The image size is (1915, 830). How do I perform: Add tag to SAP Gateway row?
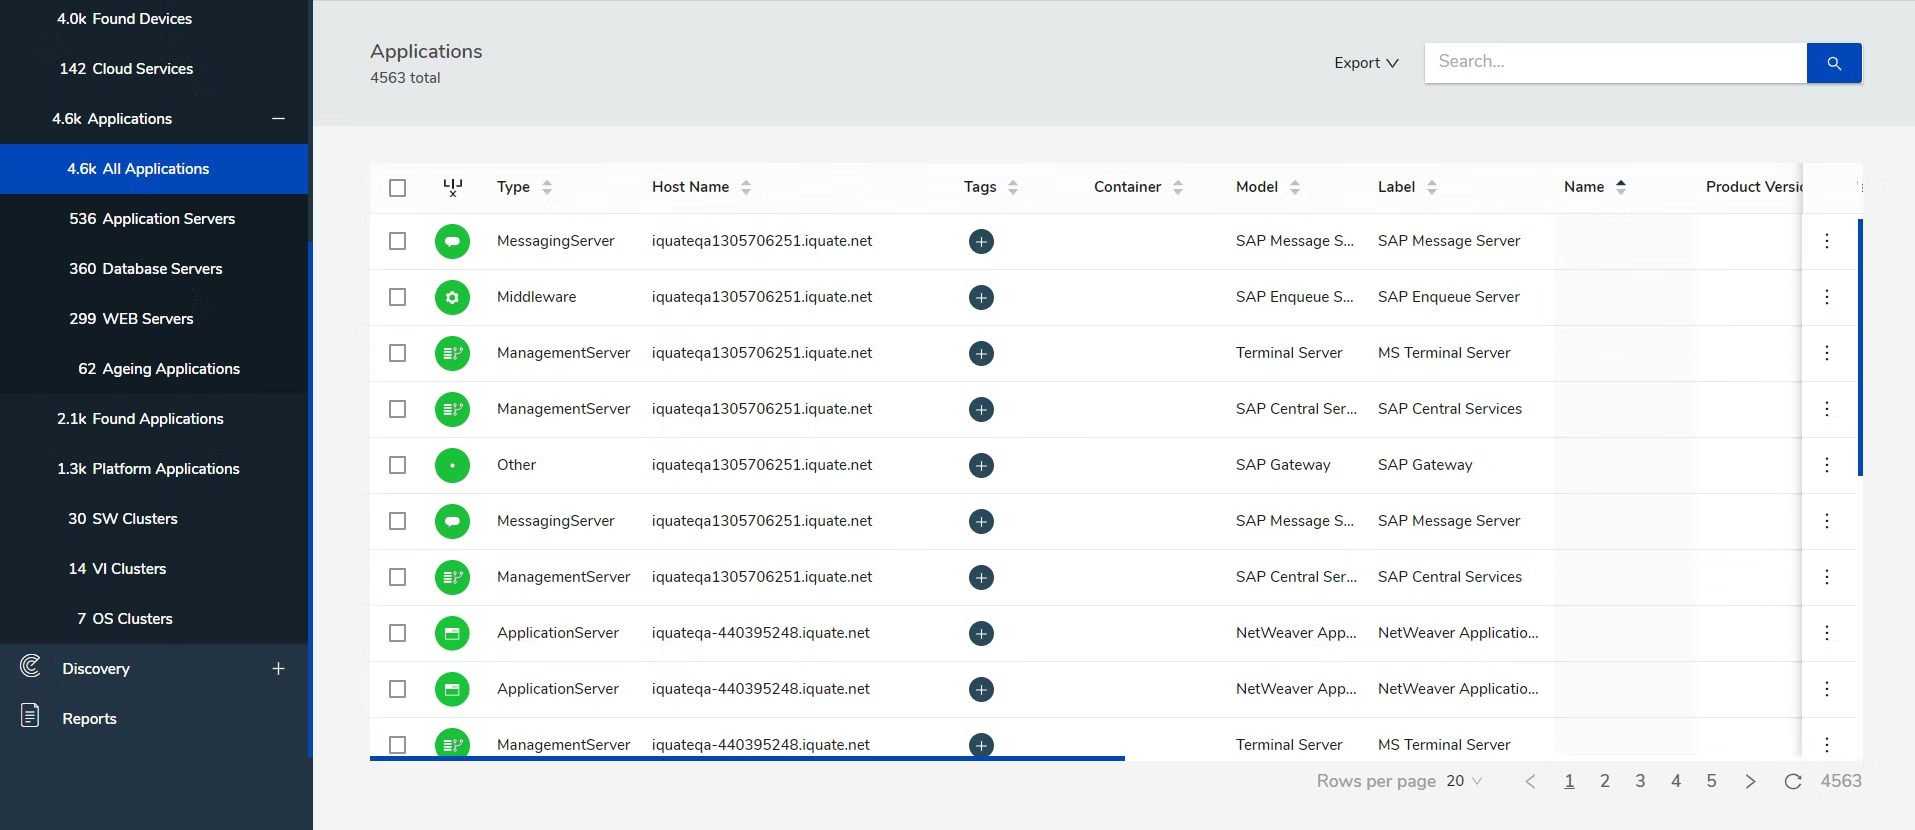tap(981, 465)
